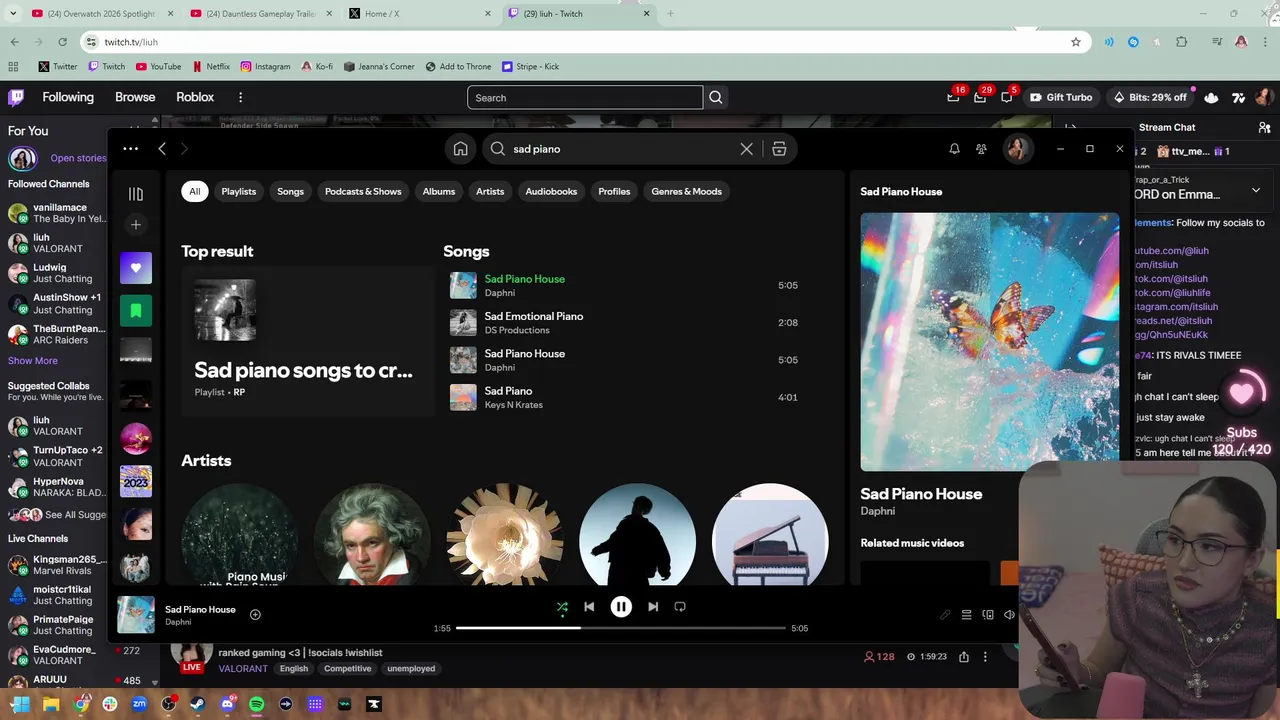The image size is (1280, 720).
Task: Toggle shuffle in Spotify player
Action: (x=562, y=607)
